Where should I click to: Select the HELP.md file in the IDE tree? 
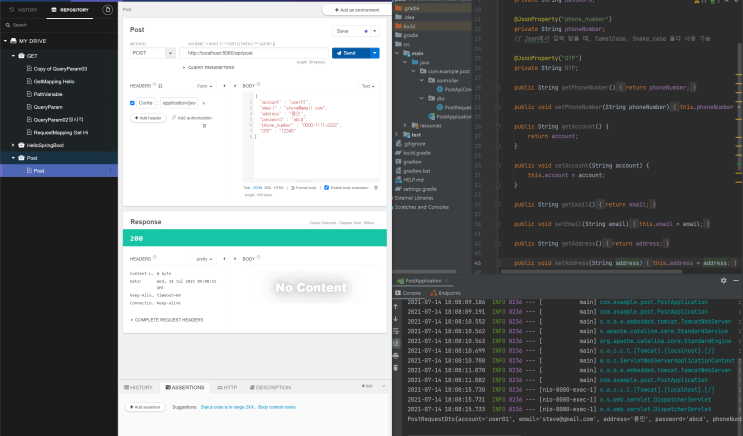[413, 180]
